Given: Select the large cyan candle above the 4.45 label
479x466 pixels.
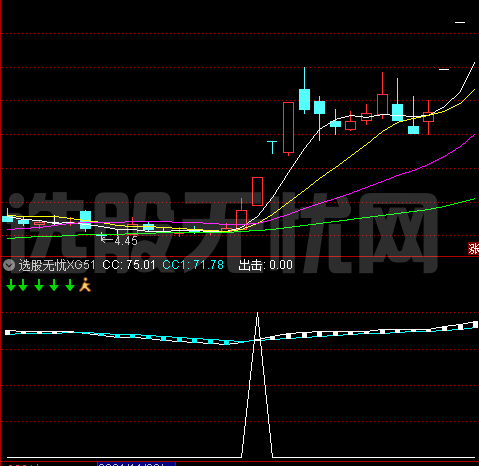Looking at the screenshot, I should [86, 220].
